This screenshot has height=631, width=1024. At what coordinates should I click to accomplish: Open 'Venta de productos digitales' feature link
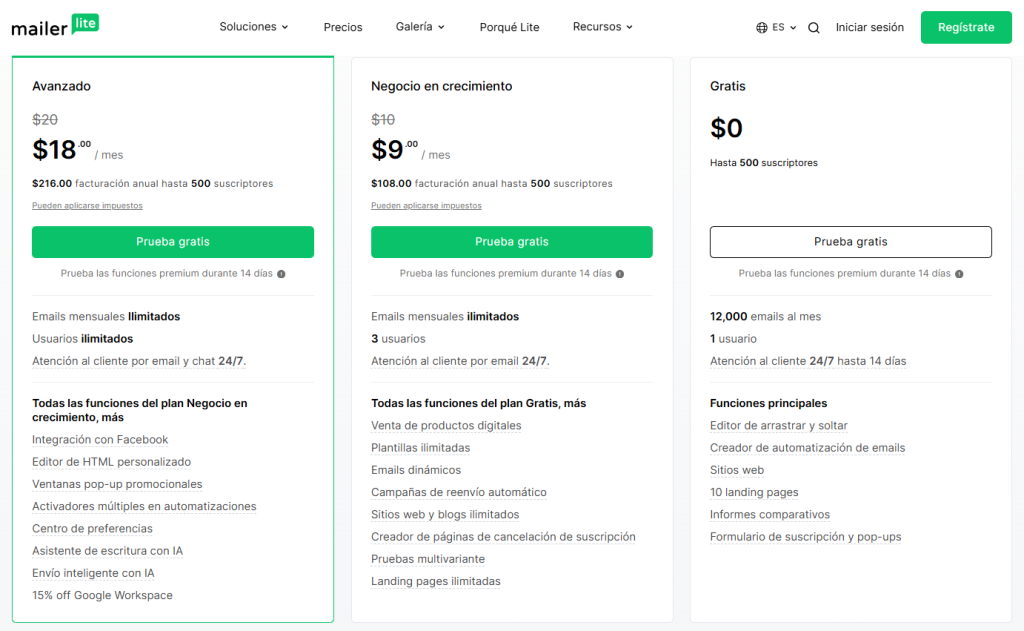(446, 425)
